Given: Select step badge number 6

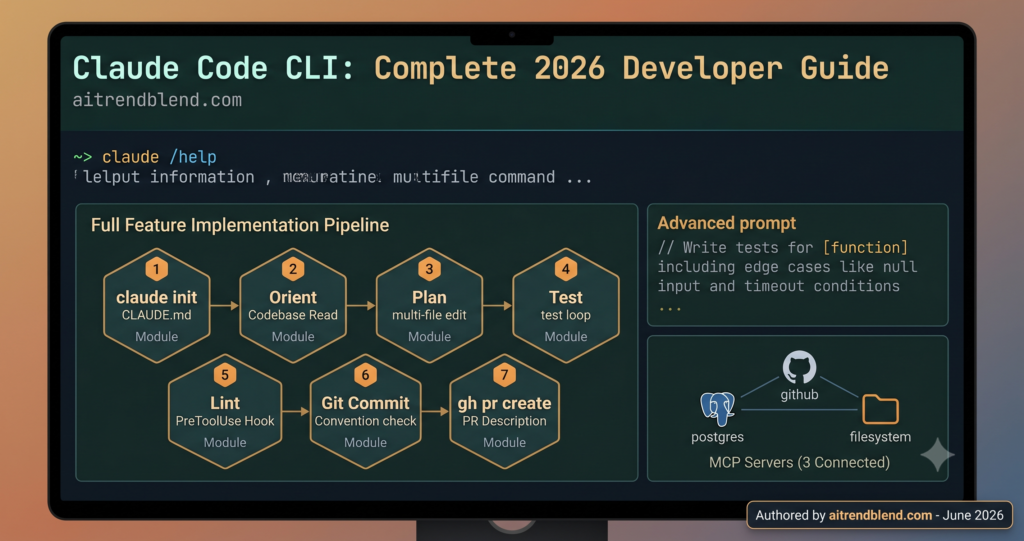Looking at the screenshot, I should 365,374.
